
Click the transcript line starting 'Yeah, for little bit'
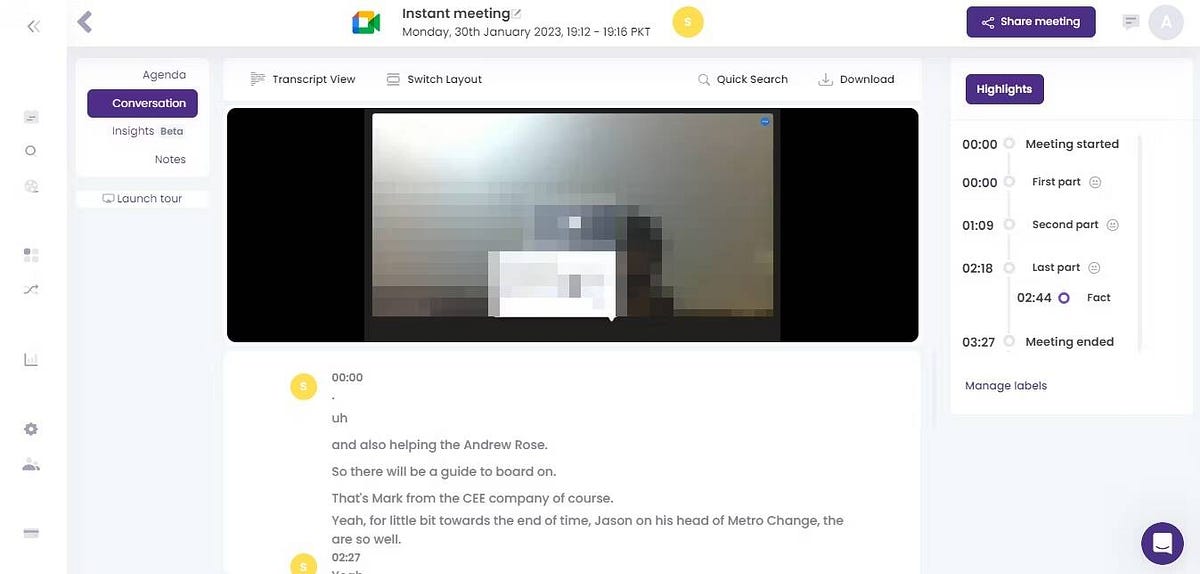[588, 530]
